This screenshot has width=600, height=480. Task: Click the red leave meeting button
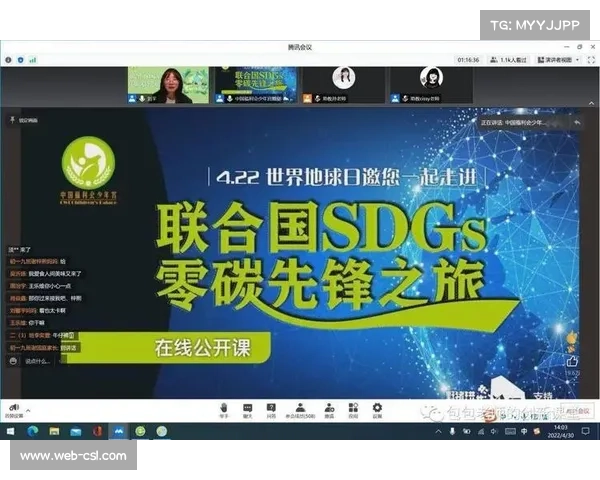click(x=578, y=411)
